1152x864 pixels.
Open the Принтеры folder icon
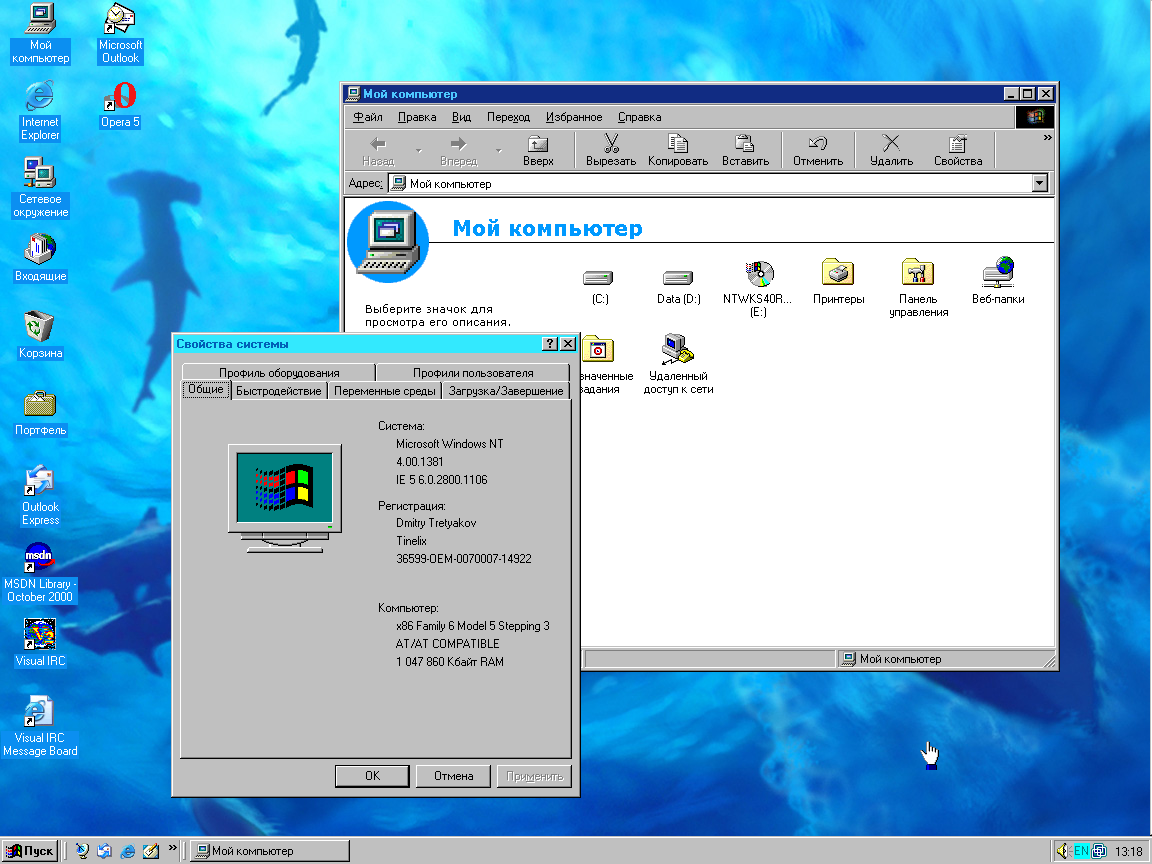[x=838, y=273]
